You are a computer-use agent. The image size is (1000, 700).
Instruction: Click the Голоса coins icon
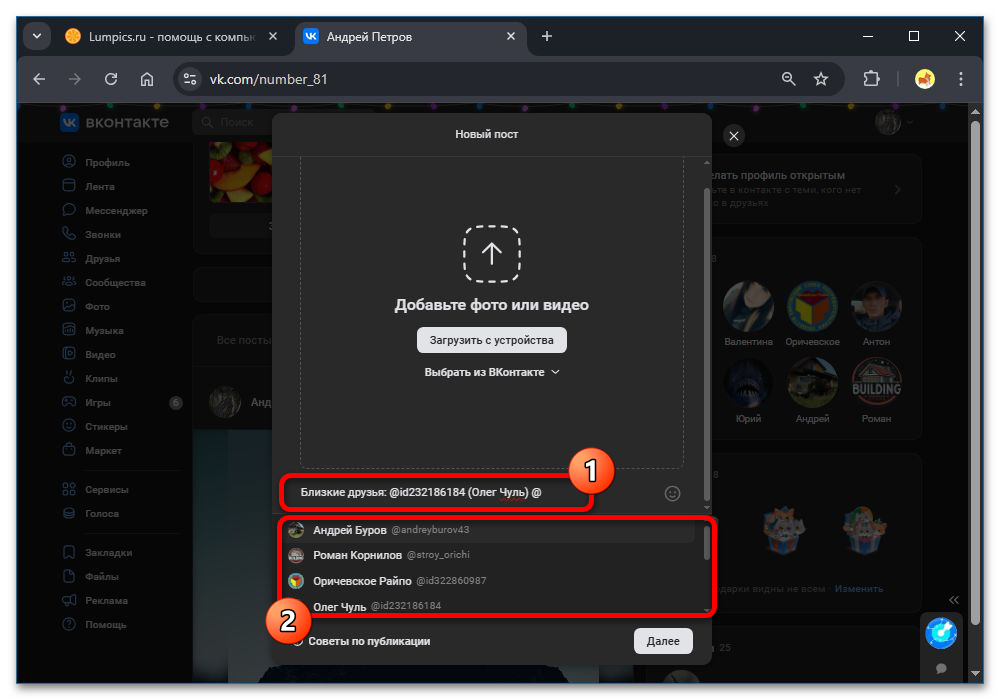[x=69, y=513]
